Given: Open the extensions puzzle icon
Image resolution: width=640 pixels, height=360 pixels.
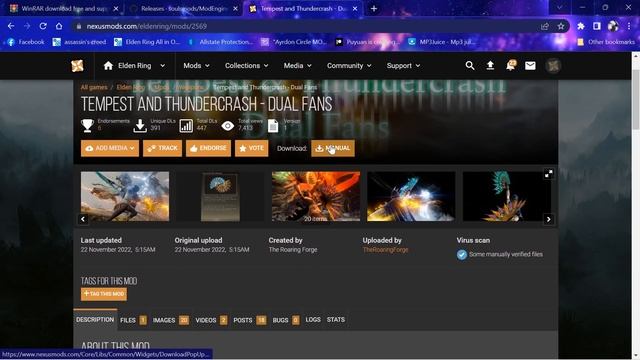Looking at the screenshot, I should click(x=581, y=26).
